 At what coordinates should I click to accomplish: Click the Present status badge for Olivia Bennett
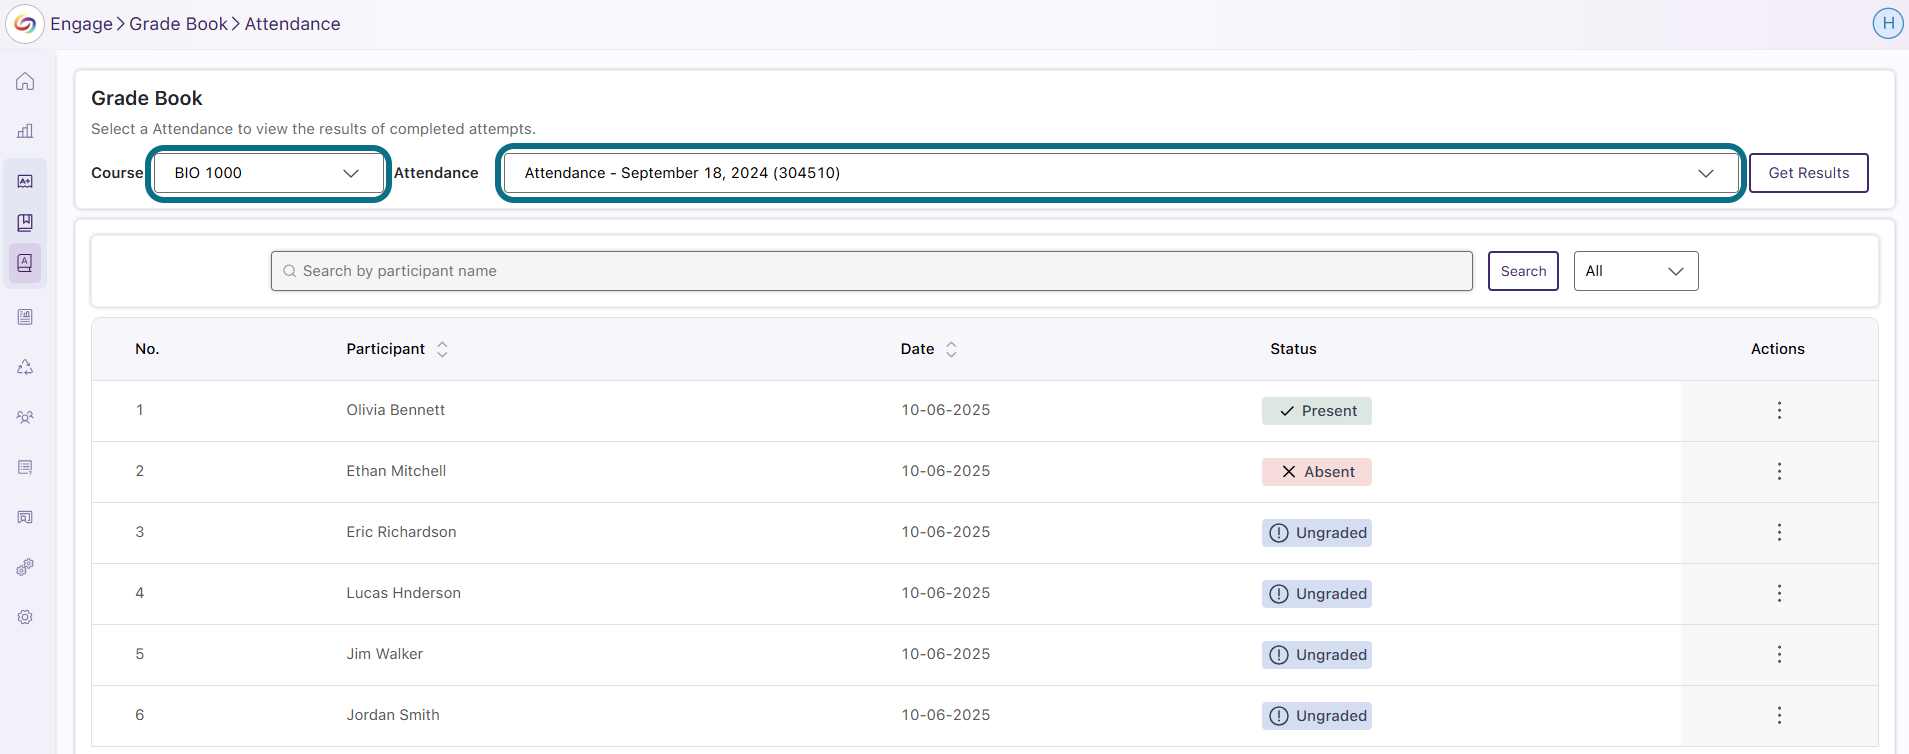click(1317, 411)
